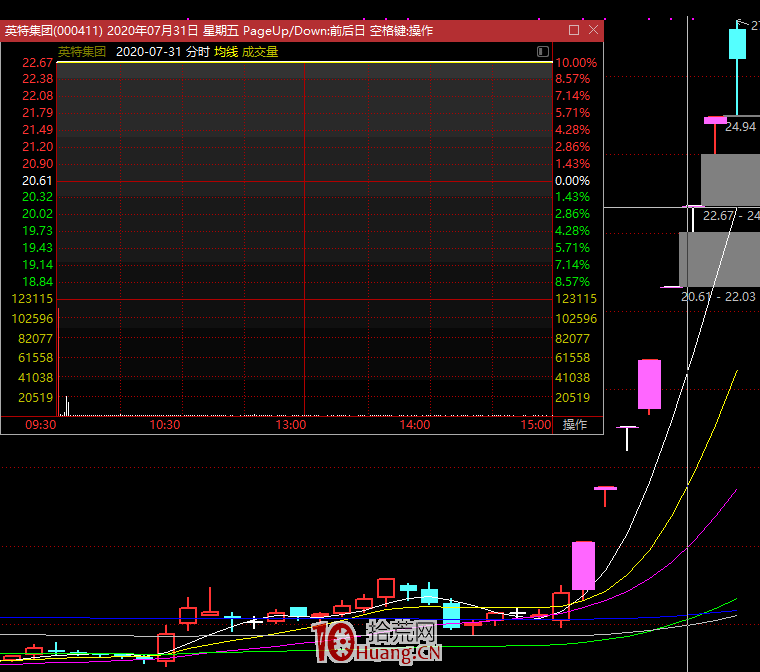Click the 15:00 time axis marker
Screen dimensions: 760x672
tap(537, 425)
